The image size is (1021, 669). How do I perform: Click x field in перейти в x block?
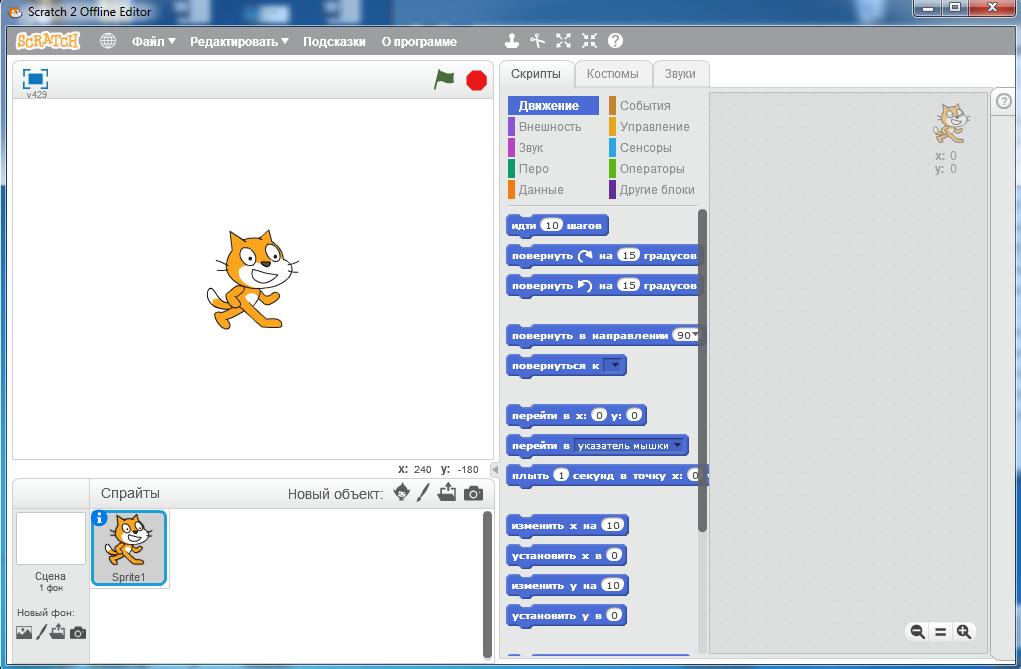click(x=599, y=415)
